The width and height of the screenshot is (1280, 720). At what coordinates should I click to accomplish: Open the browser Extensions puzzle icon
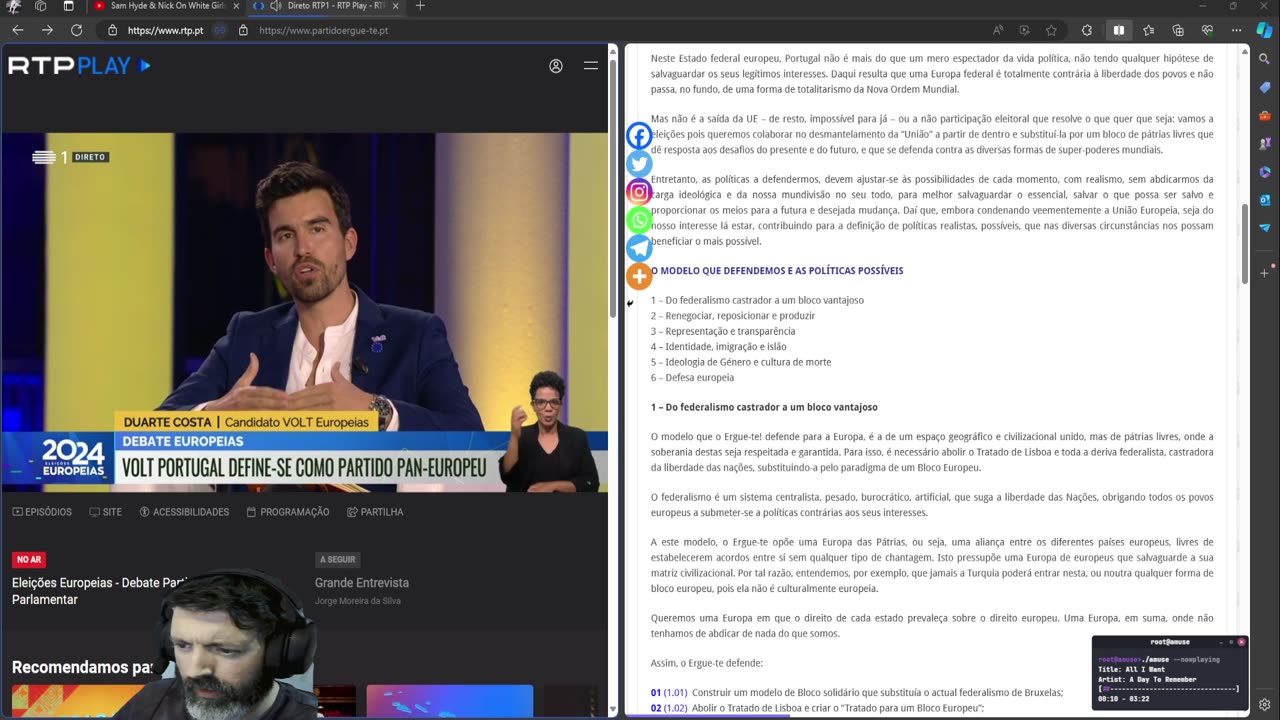point(1087,30)
